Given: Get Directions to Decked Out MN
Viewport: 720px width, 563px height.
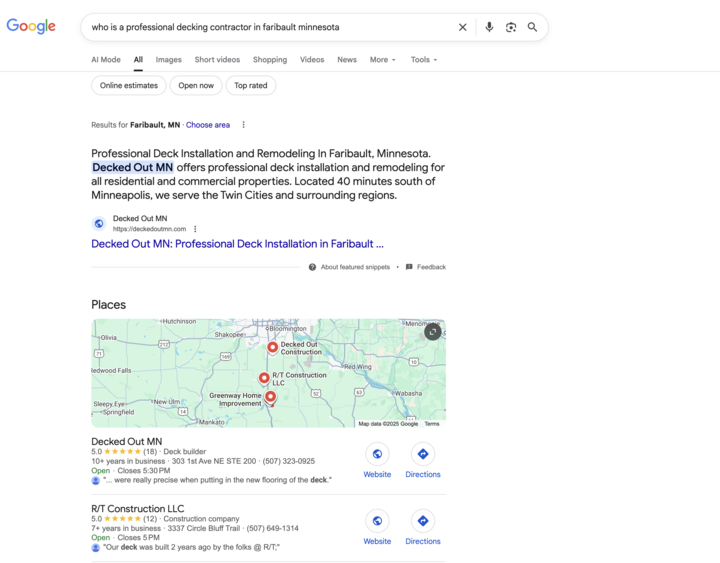Looking at the screenshot, I should pyautogui.click(x=422, y=454).
